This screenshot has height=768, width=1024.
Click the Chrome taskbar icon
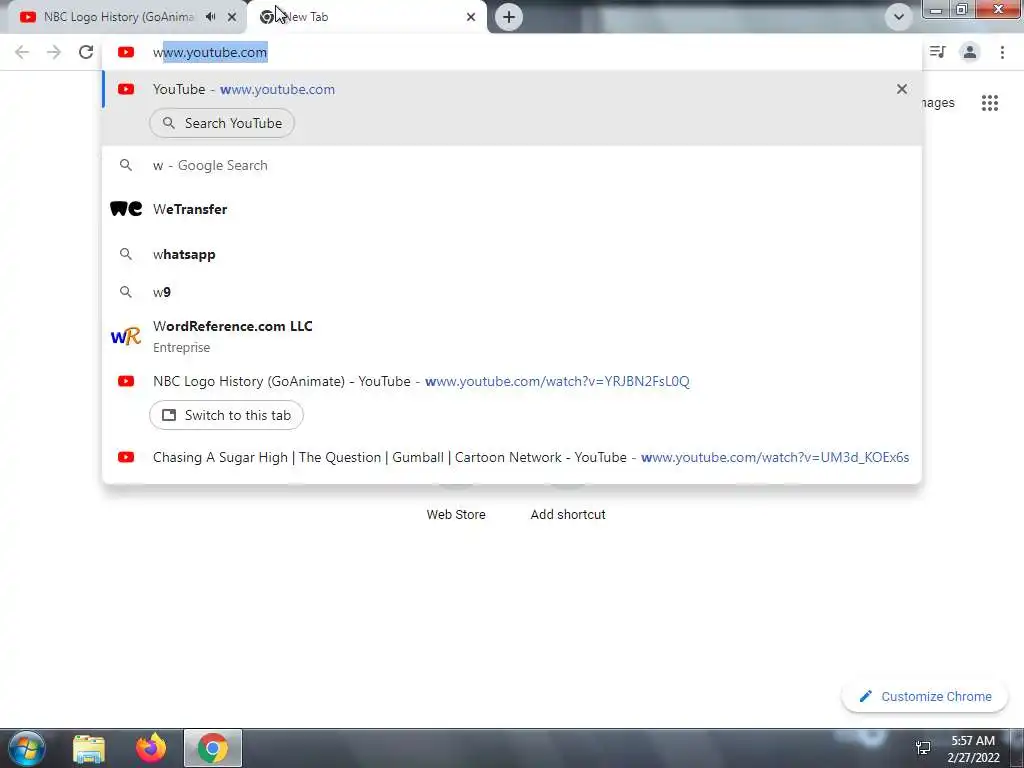(x=213, y=748)
